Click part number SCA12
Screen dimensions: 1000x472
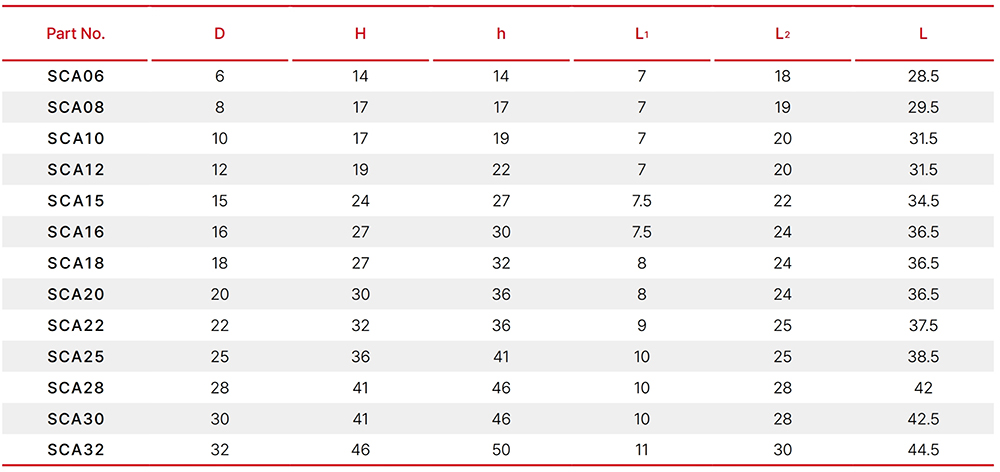click(75, 170)
